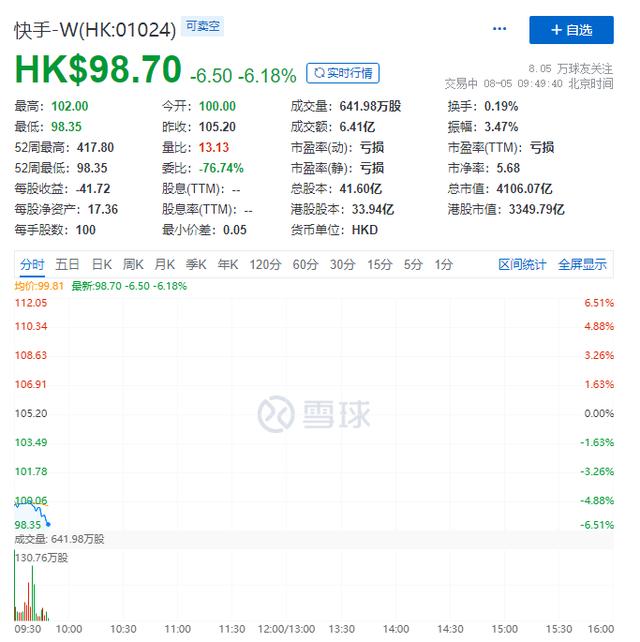640x642 pixels.
Task: Click the change value -6.50 -6.18% beside the price
Action: [243, 76]
